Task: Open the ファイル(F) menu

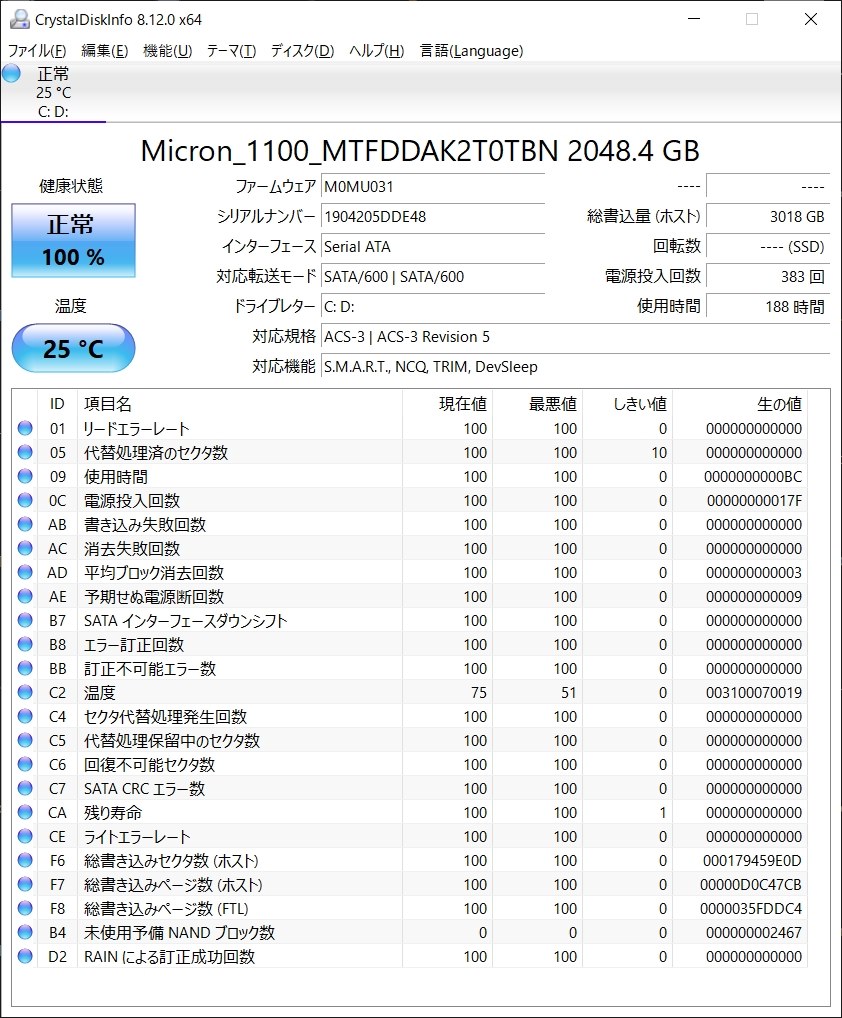Action: [x=37, y=51]
